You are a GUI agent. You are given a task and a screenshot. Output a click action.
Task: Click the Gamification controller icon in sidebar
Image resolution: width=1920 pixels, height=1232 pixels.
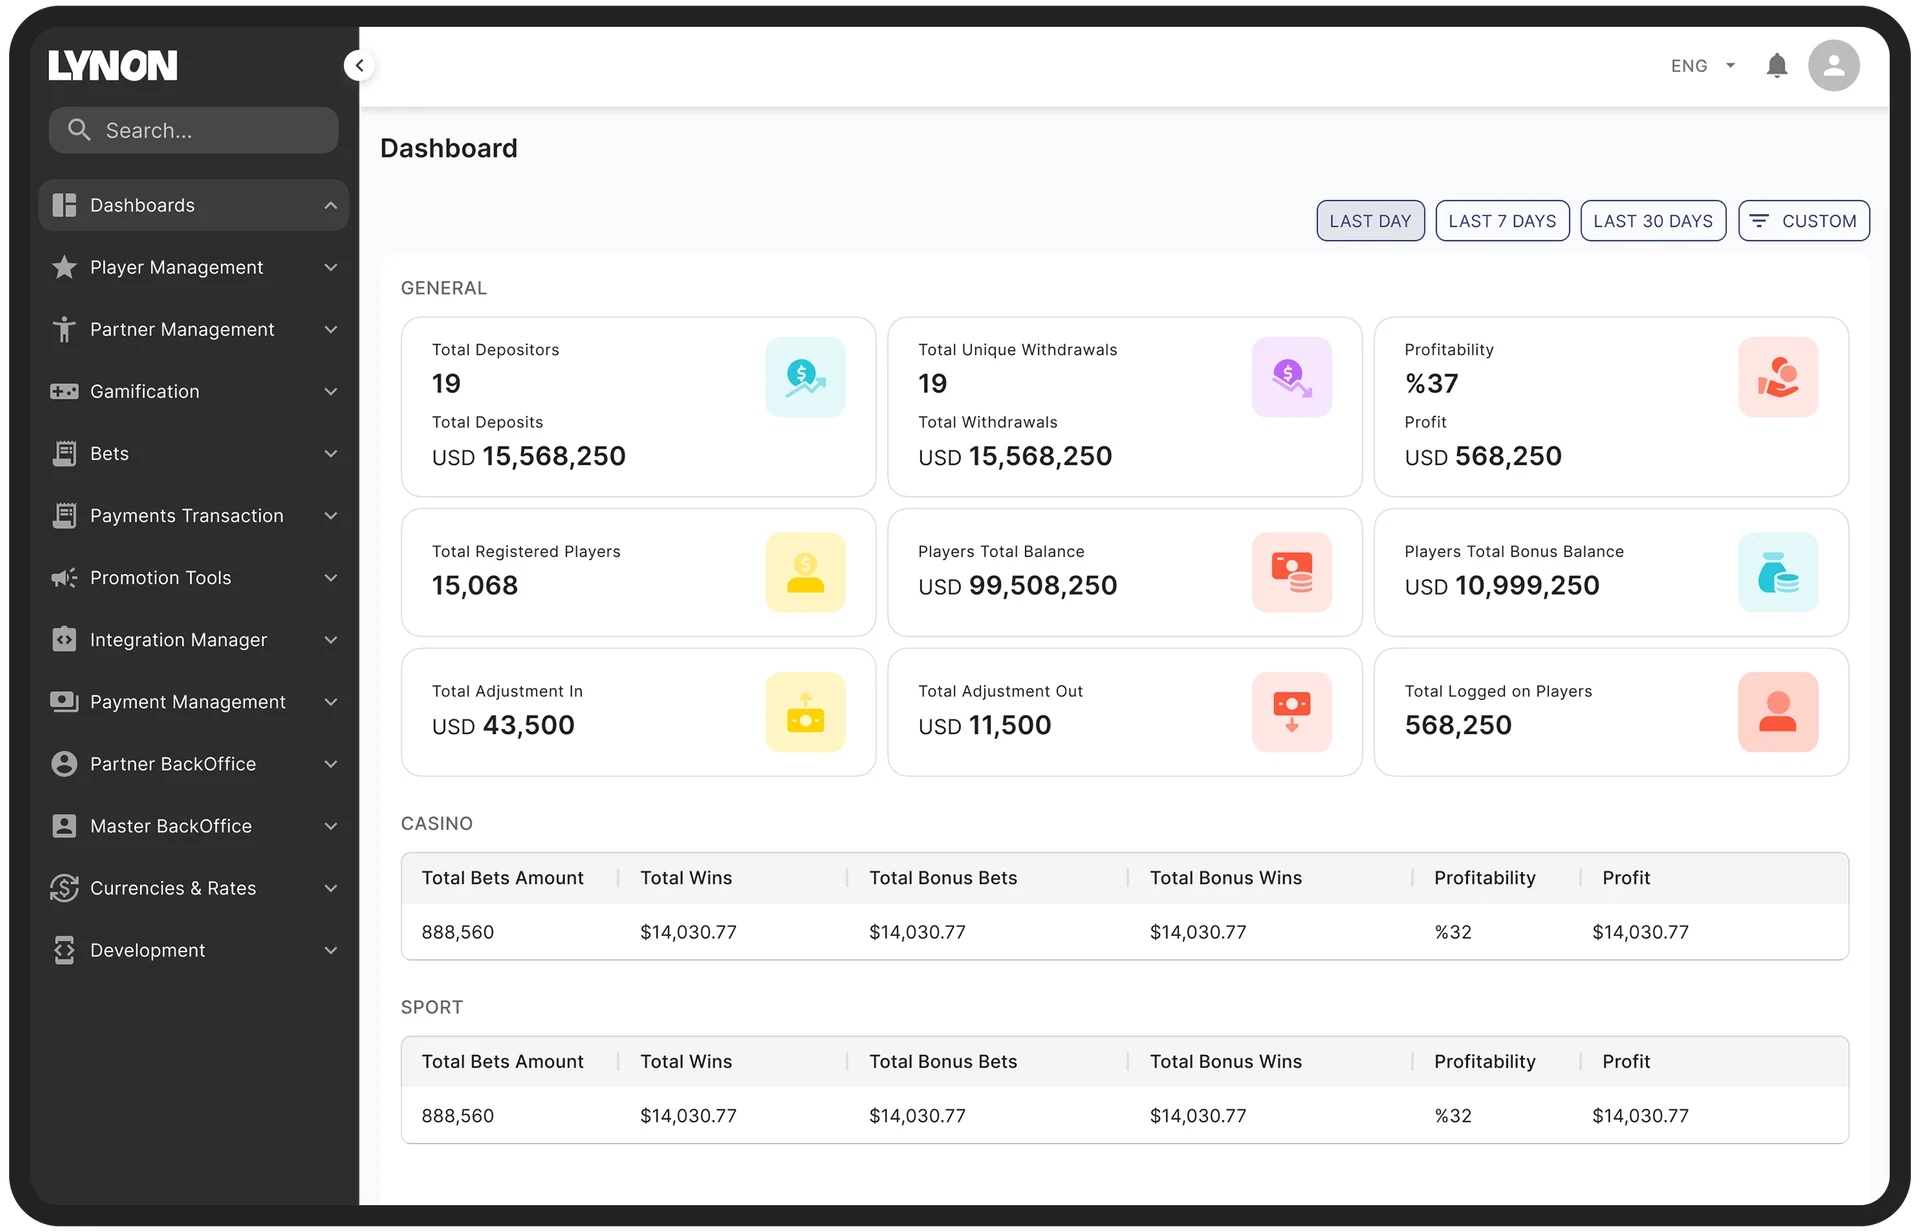[64, 392]
